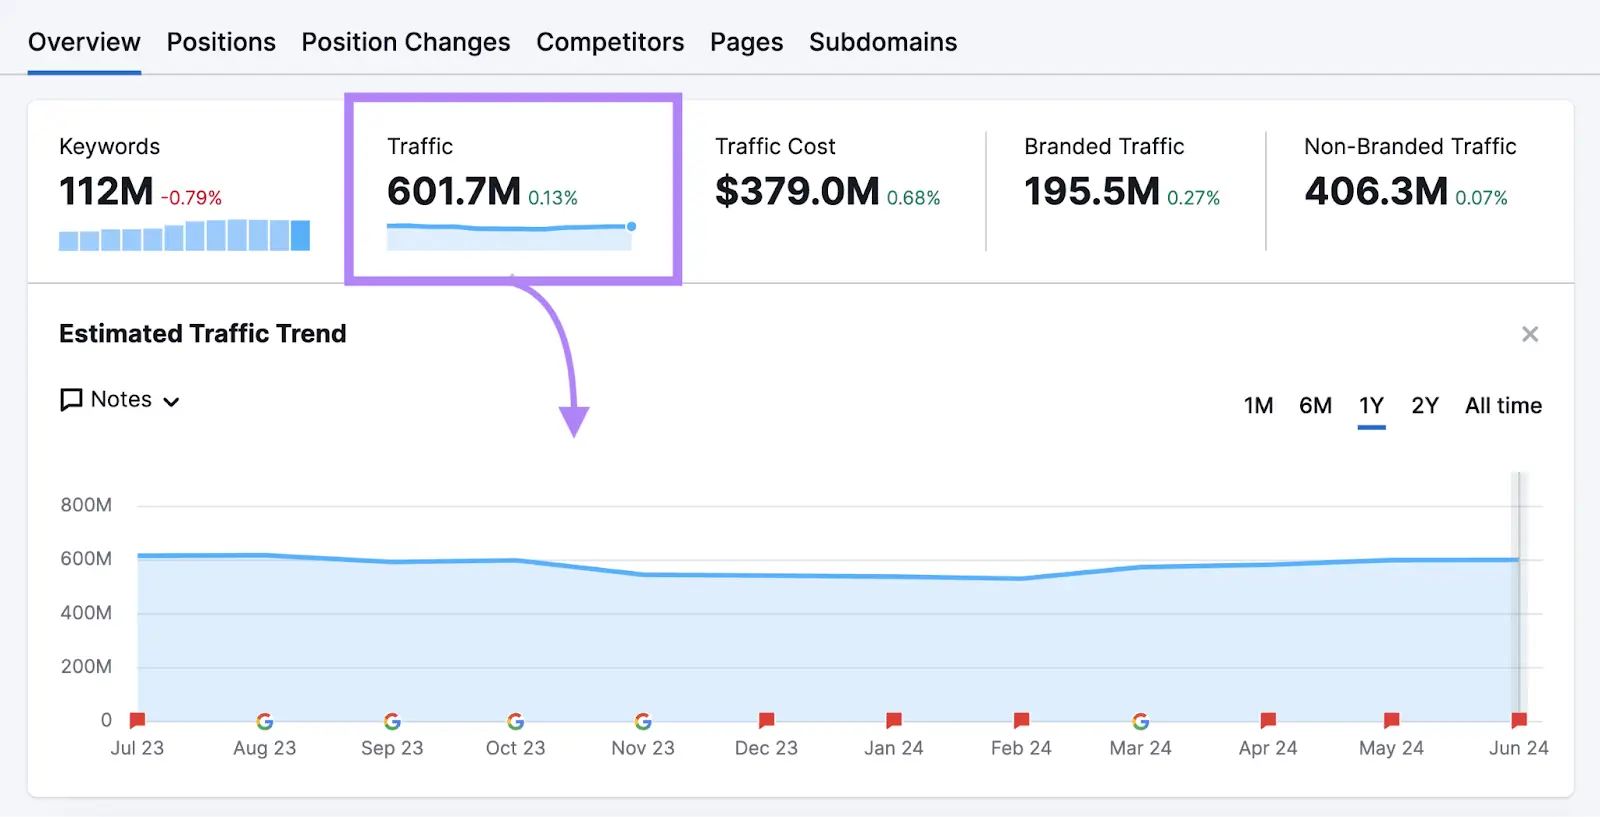Click the Google update icon at Sep 23
Viewport: 1600px width, 817px height.
(x=392, y=721)
